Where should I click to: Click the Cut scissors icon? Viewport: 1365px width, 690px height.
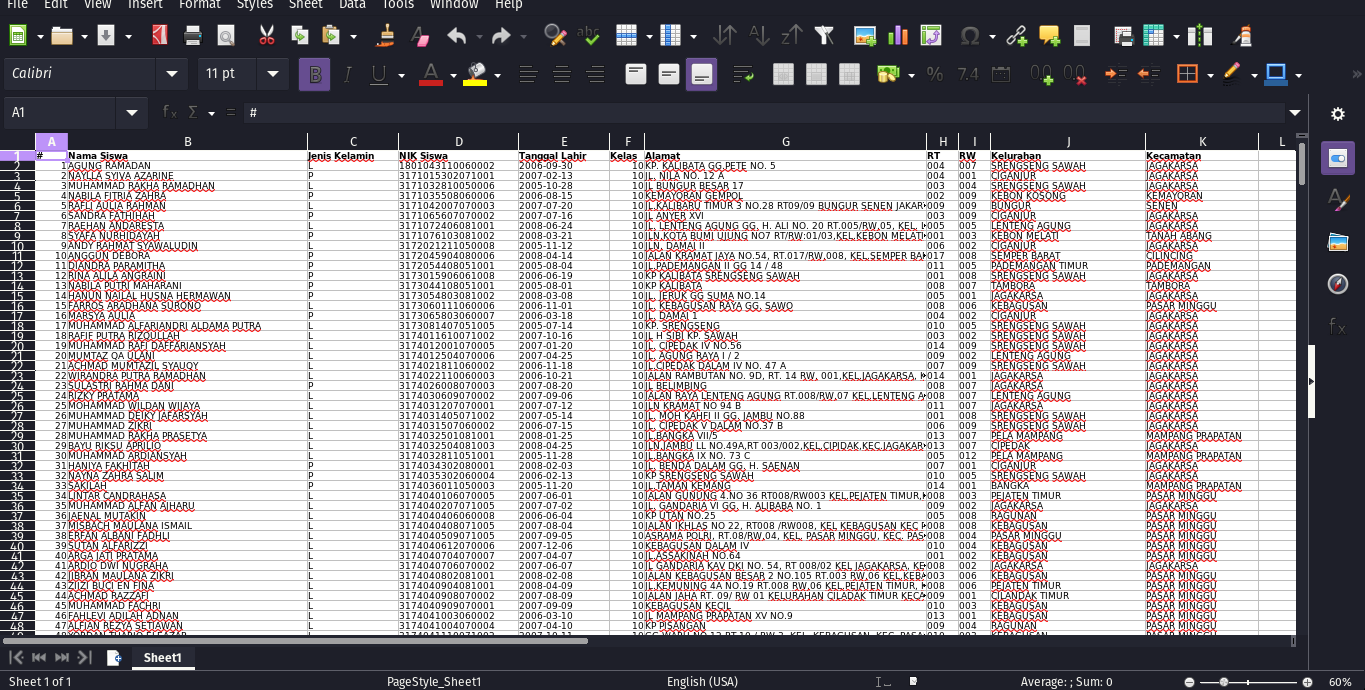(266, 36)
